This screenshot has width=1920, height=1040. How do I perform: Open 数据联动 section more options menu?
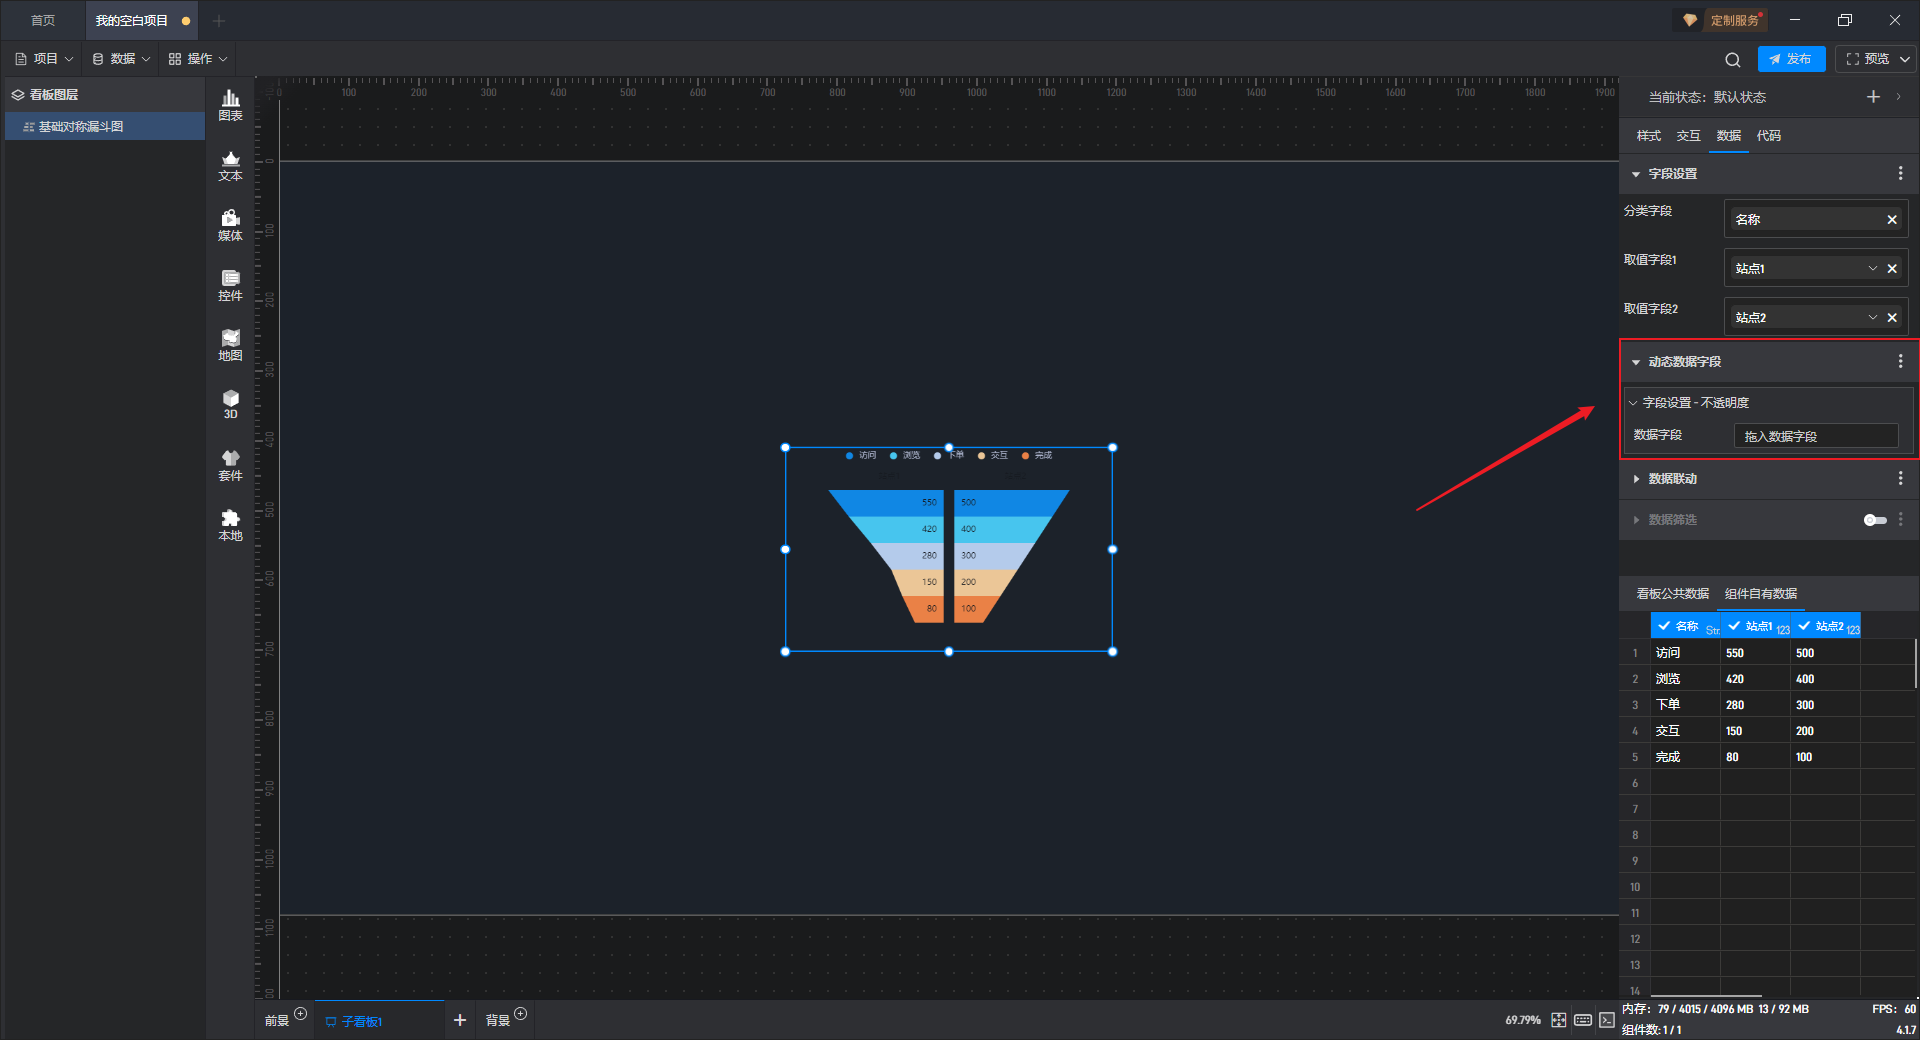click(1900, 478)
